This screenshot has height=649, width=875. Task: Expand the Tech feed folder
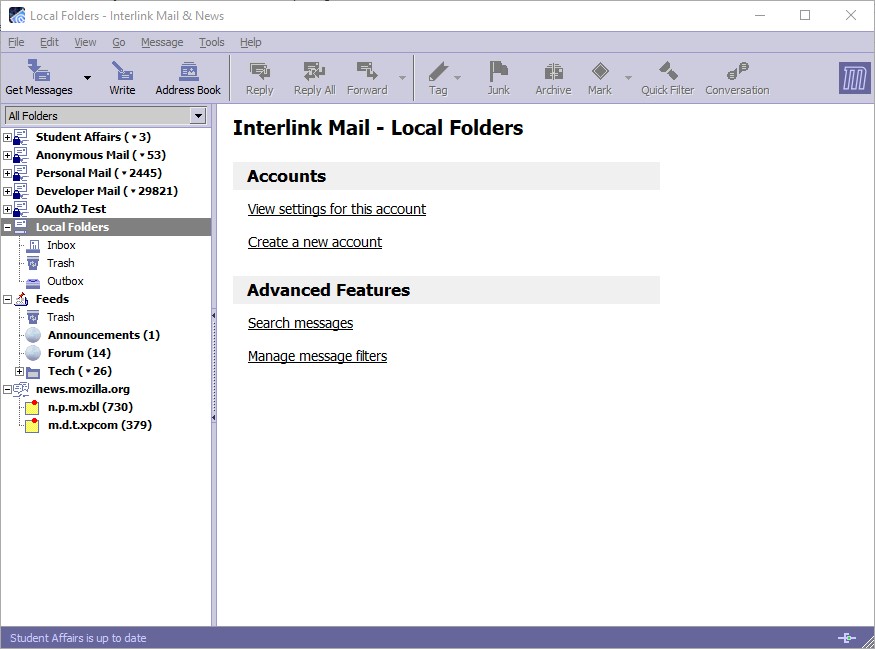19,371
